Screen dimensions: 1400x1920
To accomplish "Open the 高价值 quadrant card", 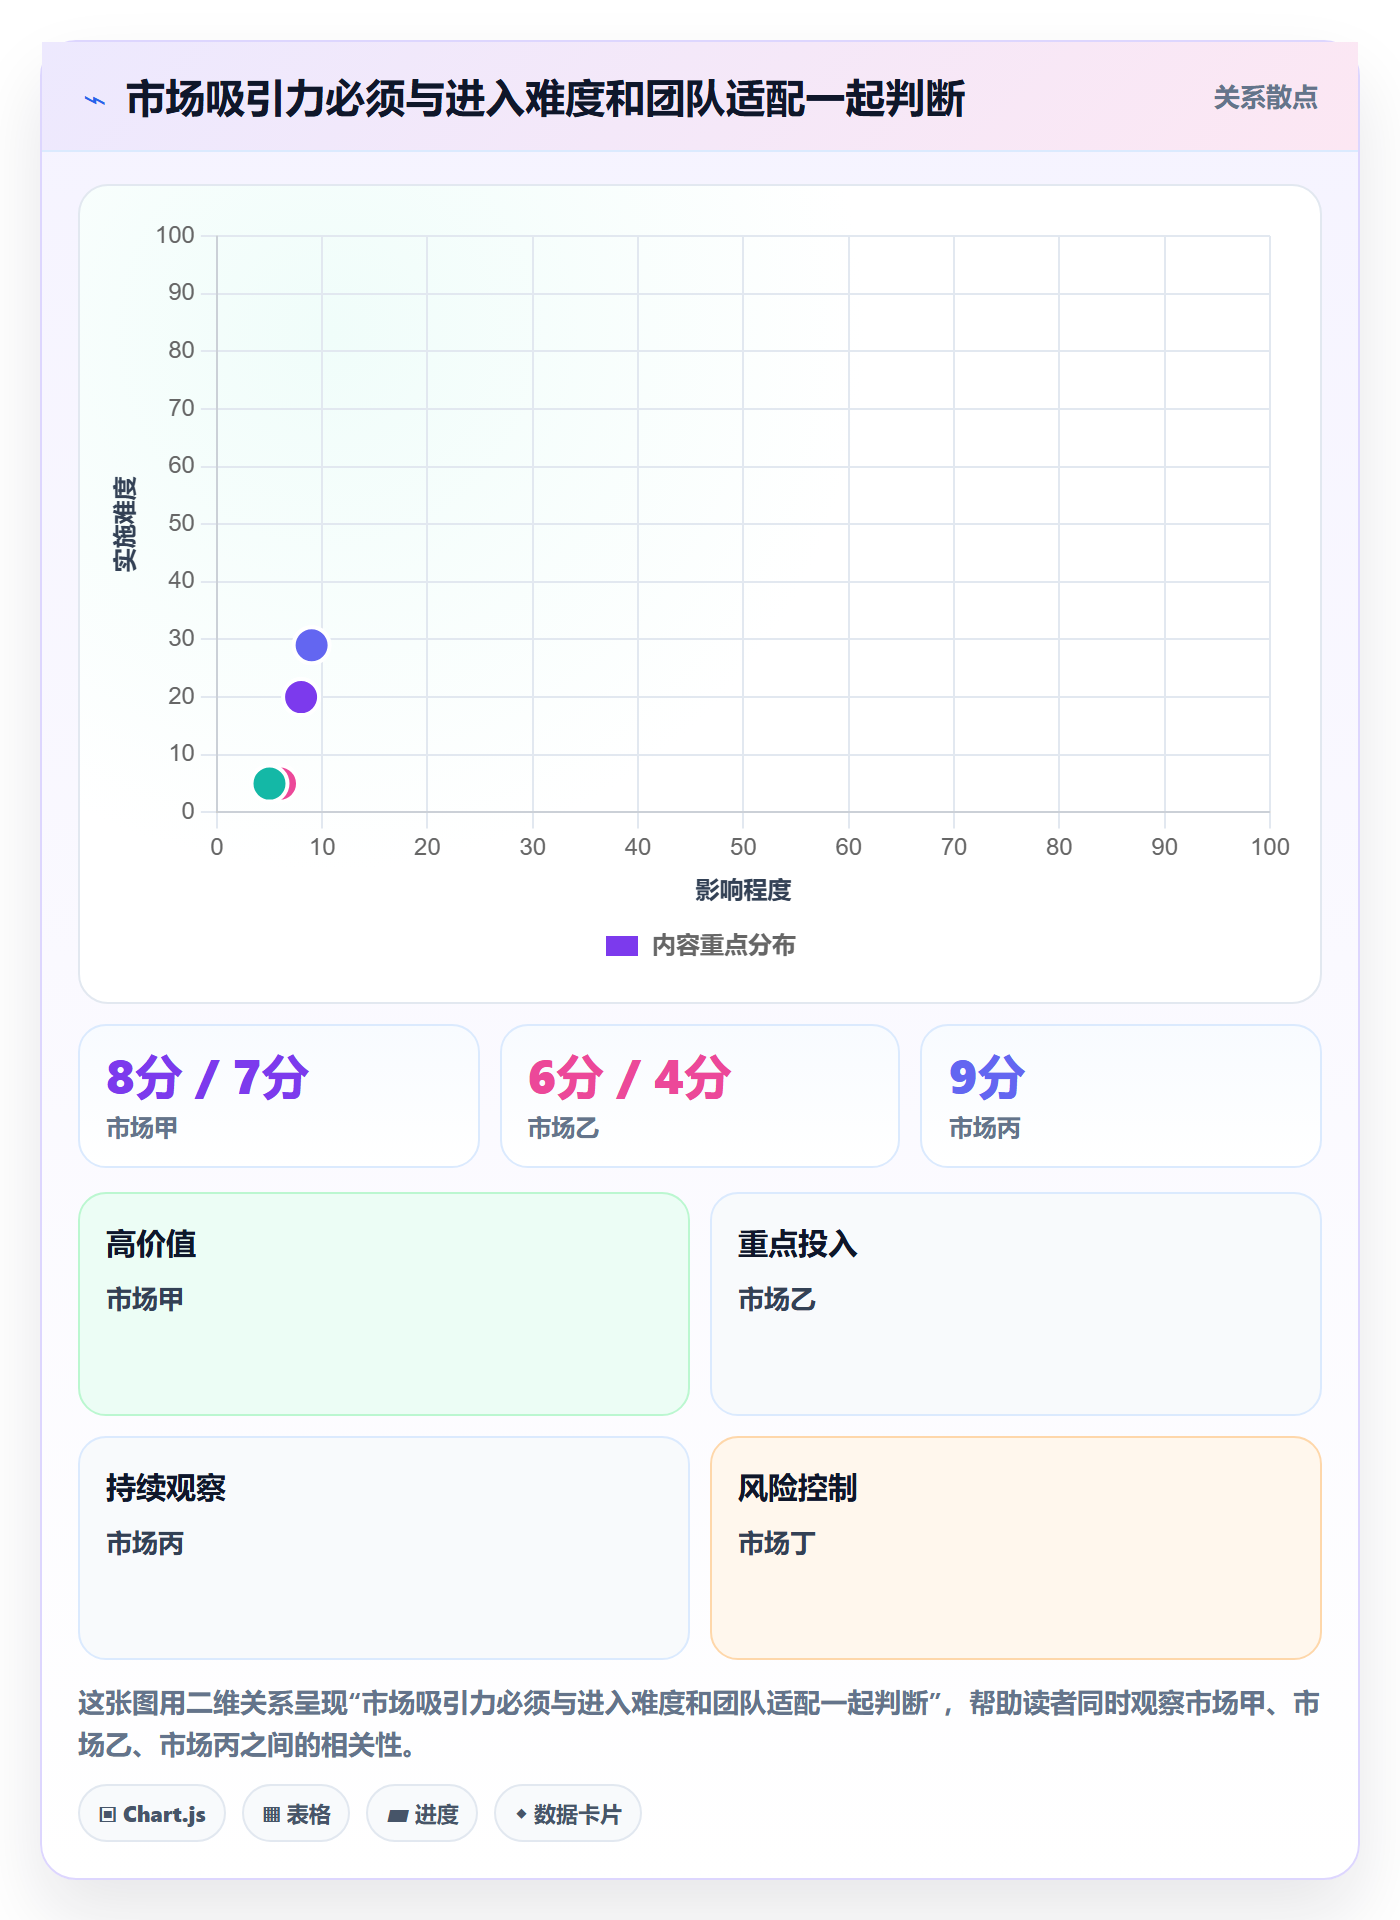I will [384, 1304].
